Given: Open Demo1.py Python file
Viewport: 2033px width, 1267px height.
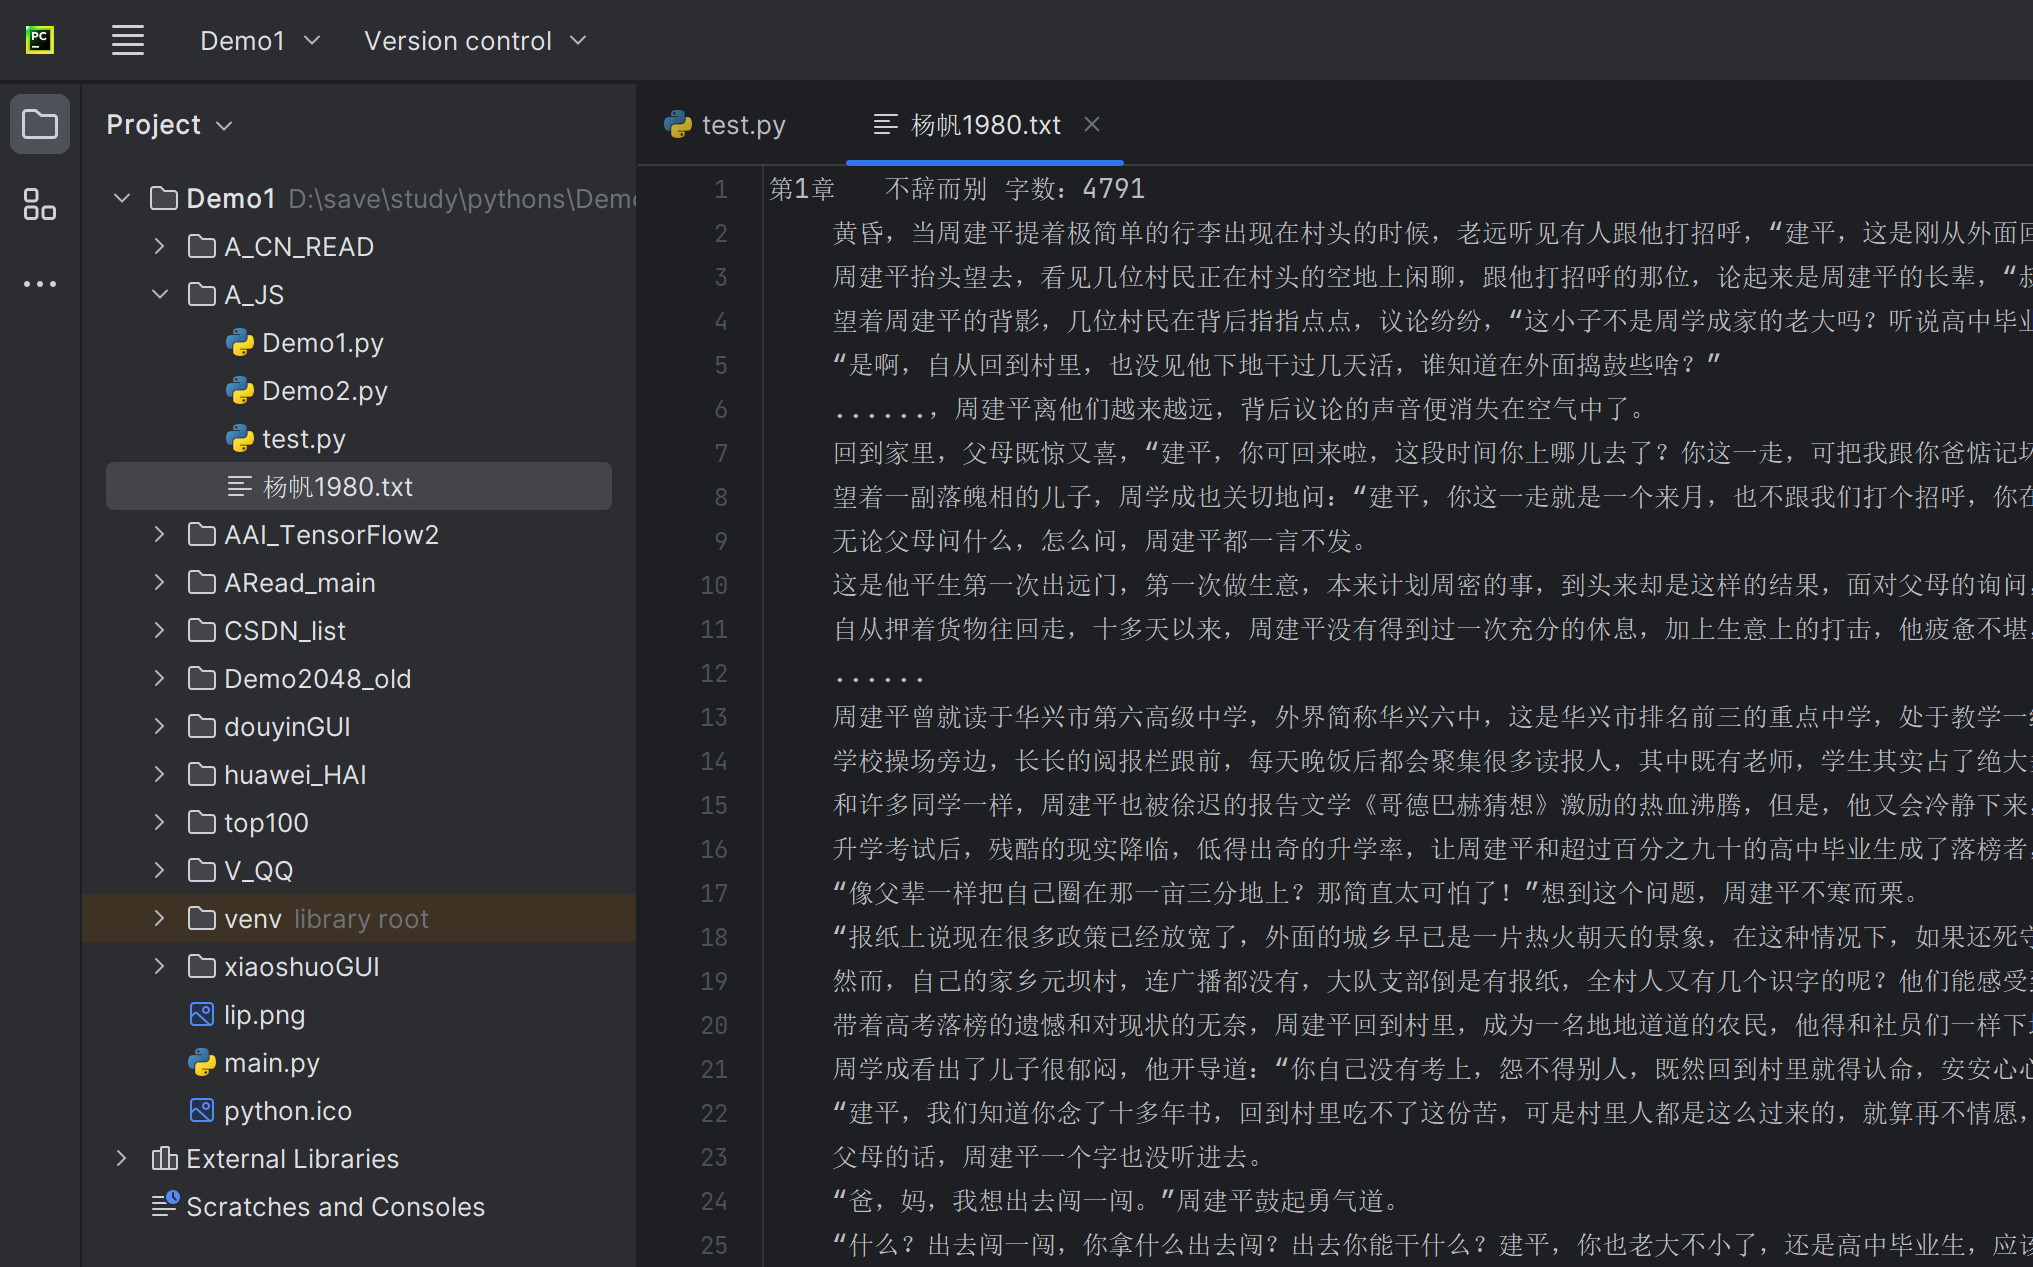Looking at the screenshot, I should coord(322,343).
